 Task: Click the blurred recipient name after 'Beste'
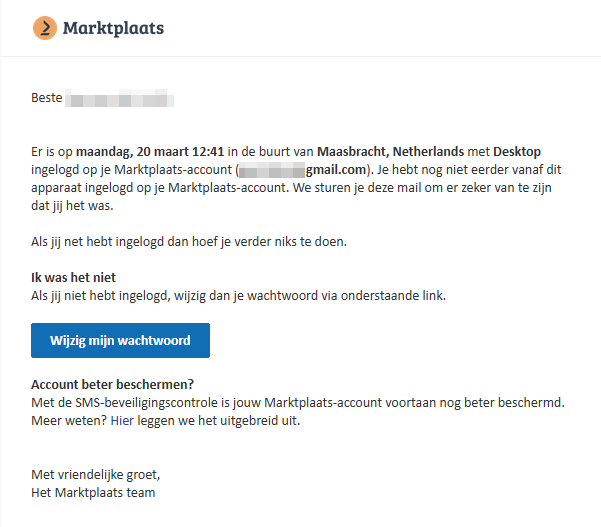point(120,100)
